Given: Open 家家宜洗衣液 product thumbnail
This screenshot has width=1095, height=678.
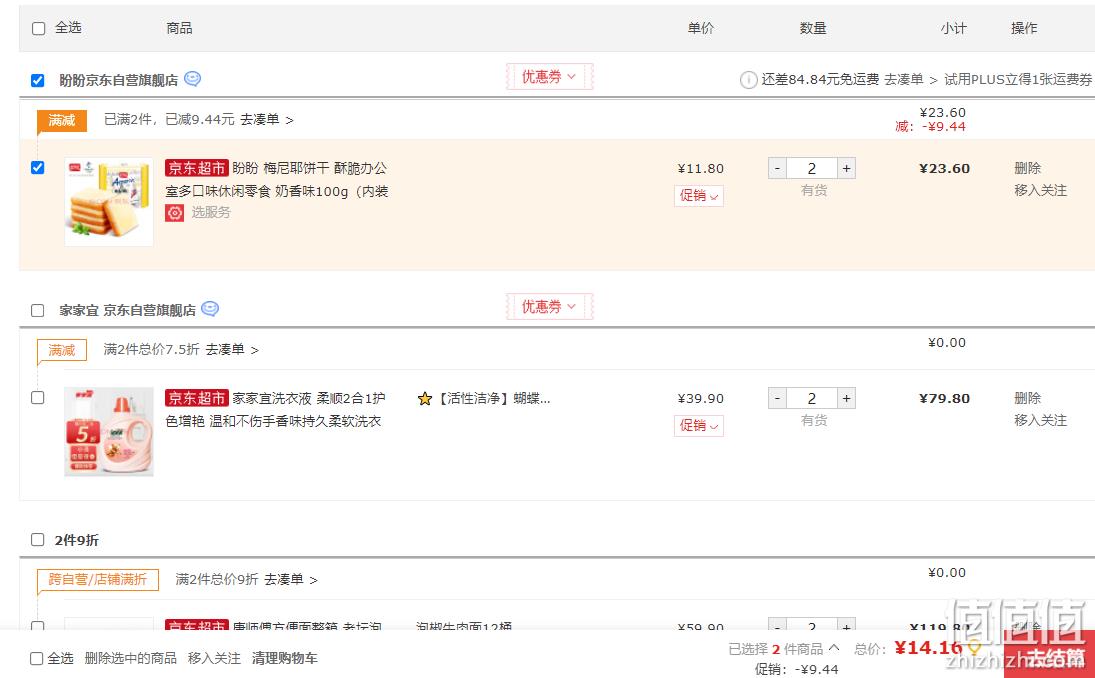Looking at the screenshot, I should (x=109, y=432).
